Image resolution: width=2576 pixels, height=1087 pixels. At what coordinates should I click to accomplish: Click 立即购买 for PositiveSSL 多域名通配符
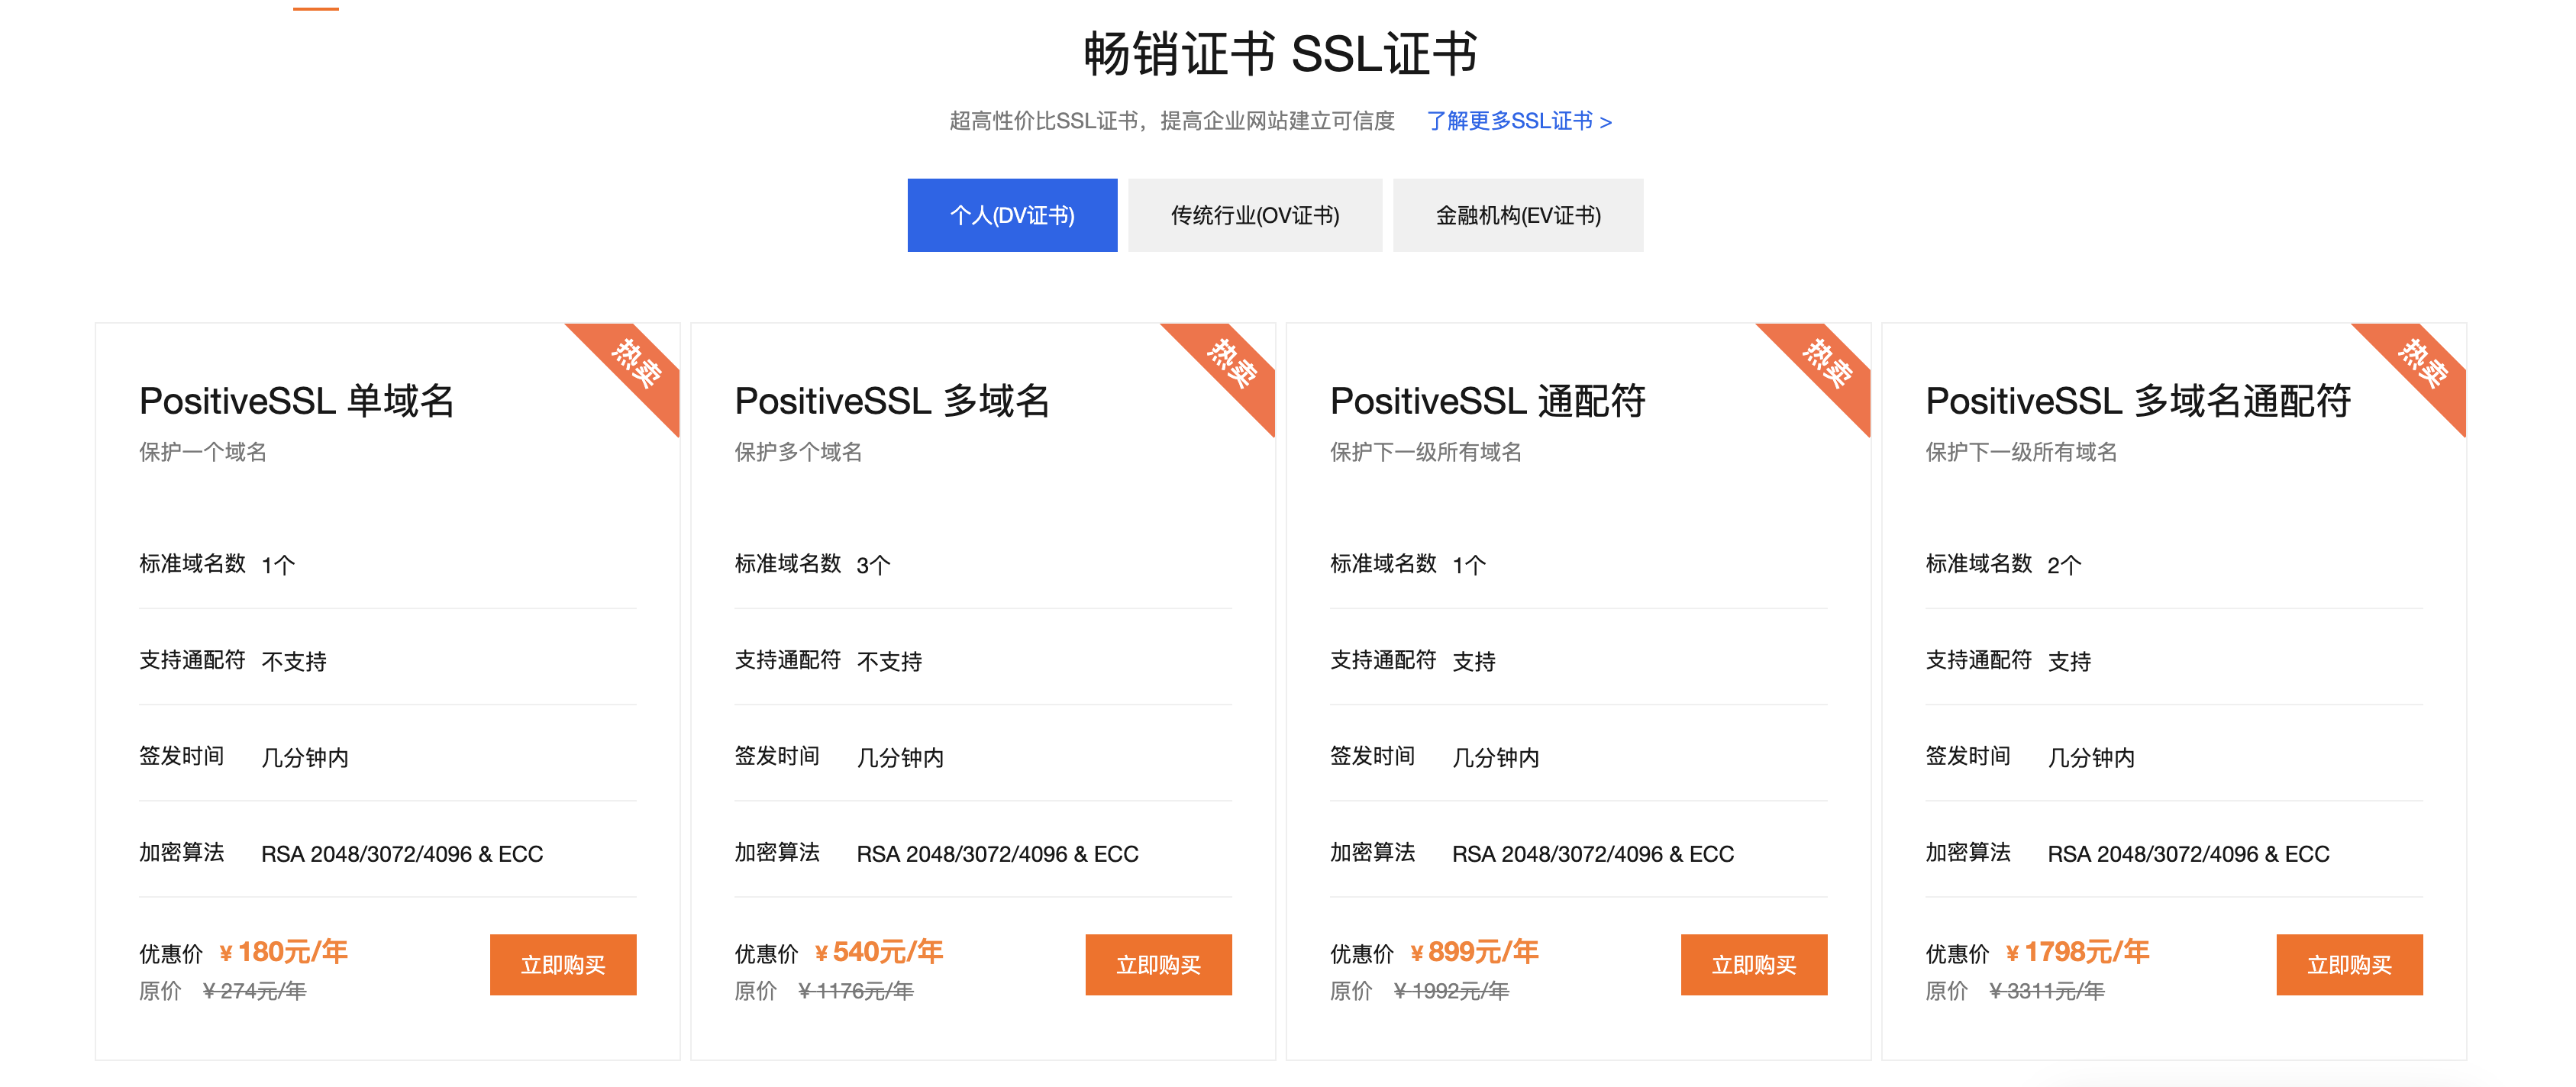[x=2348, y=964]
